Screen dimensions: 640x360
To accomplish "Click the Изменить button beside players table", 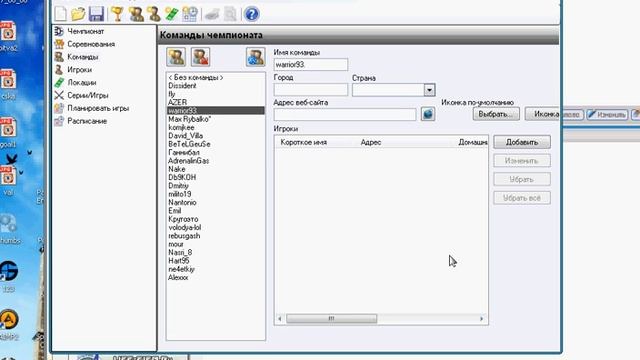I will coord(522,161).
